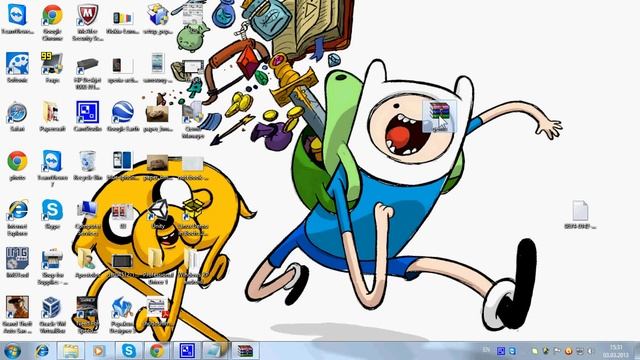Click the CamStudio tray icon

pyautogui.click(x=501, y=351)
